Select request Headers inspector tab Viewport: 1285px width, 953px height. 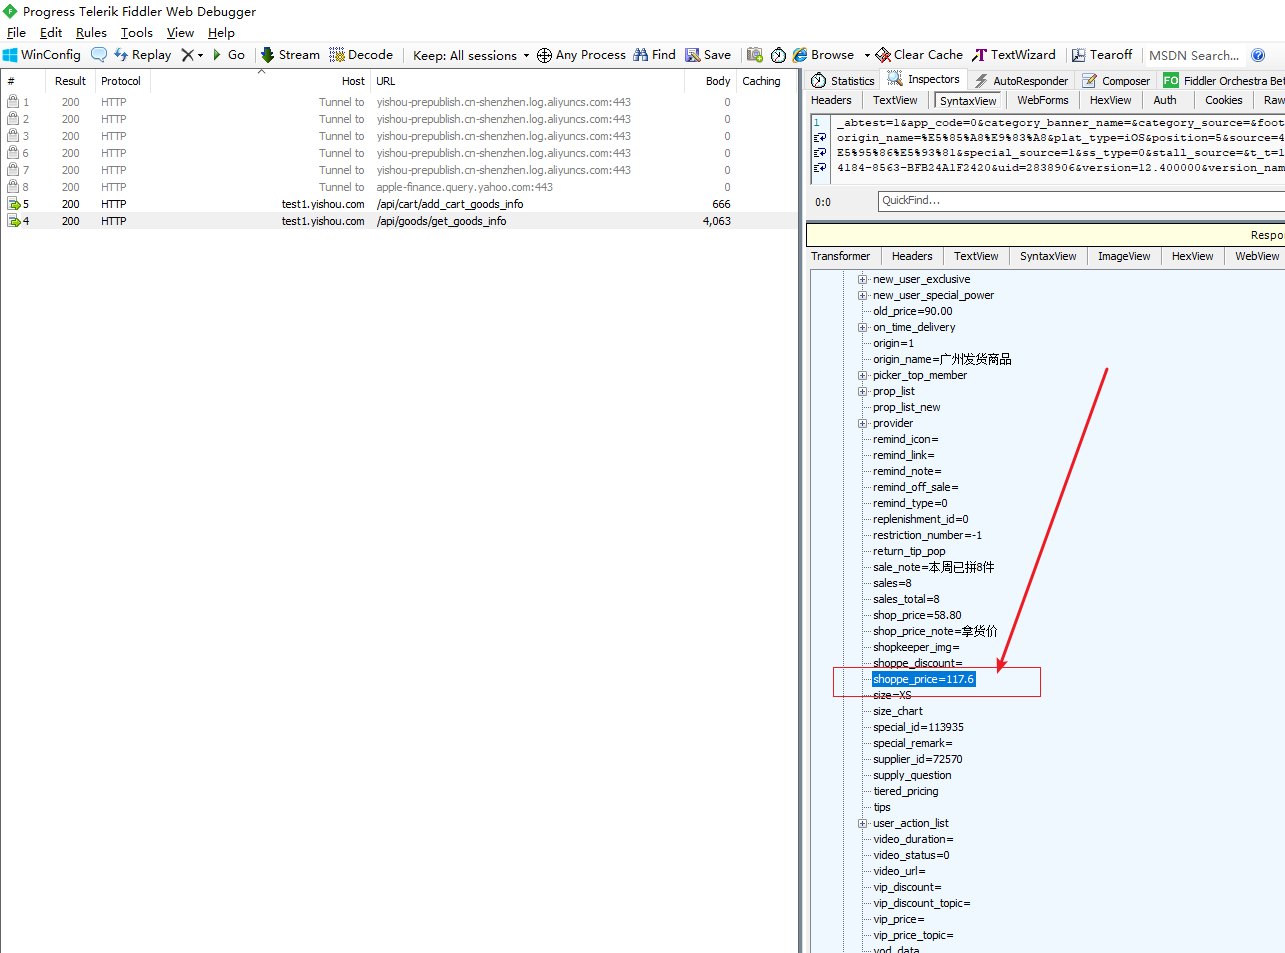pyautogui.click(x=831, y=100)
